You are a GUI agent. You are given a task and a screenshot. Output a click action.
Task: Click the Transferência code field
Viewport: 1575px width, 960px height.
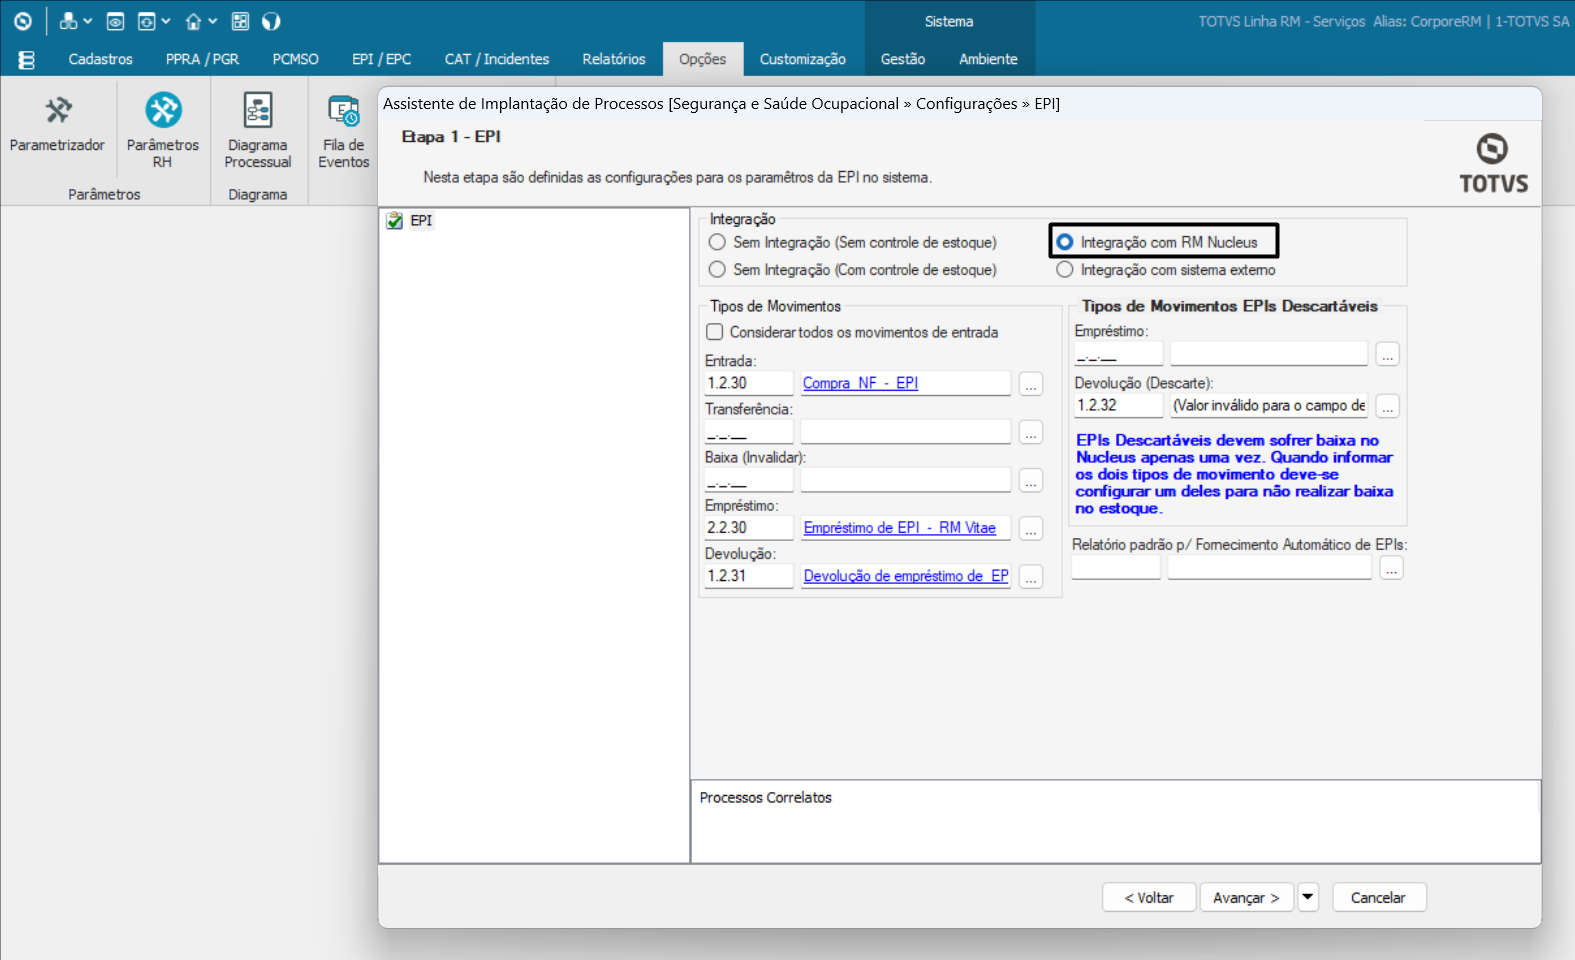pyautogui.click(x=748, y=431)
